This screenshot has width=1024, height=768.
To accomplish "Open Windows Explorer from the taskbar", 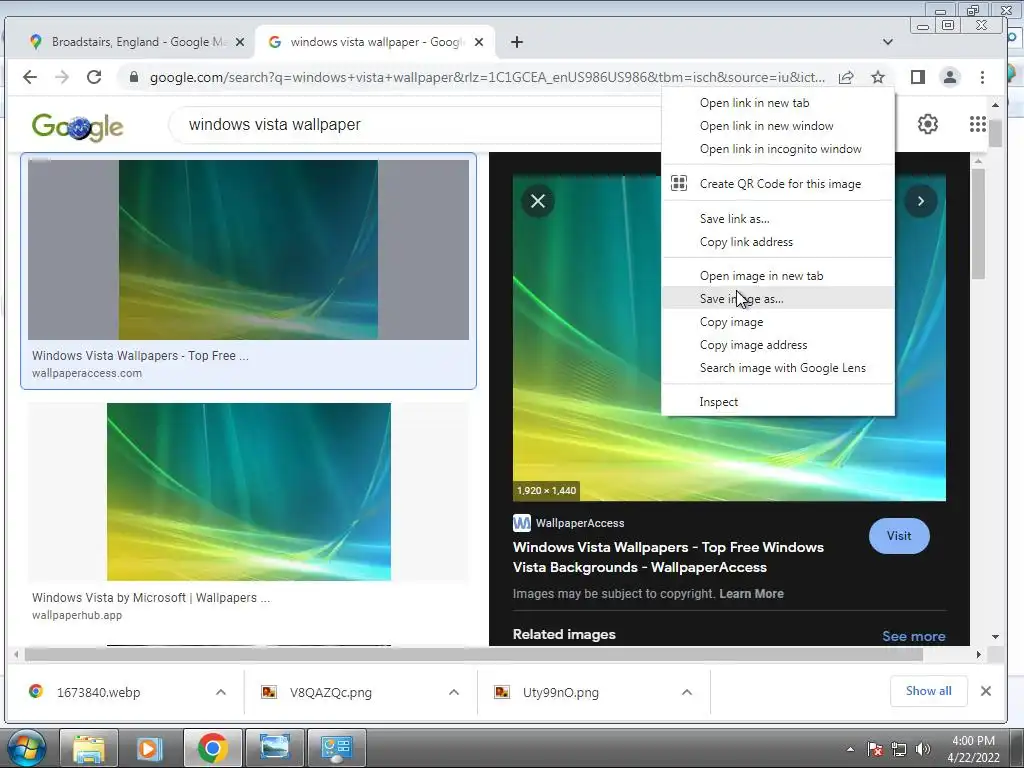I will 89,748.
